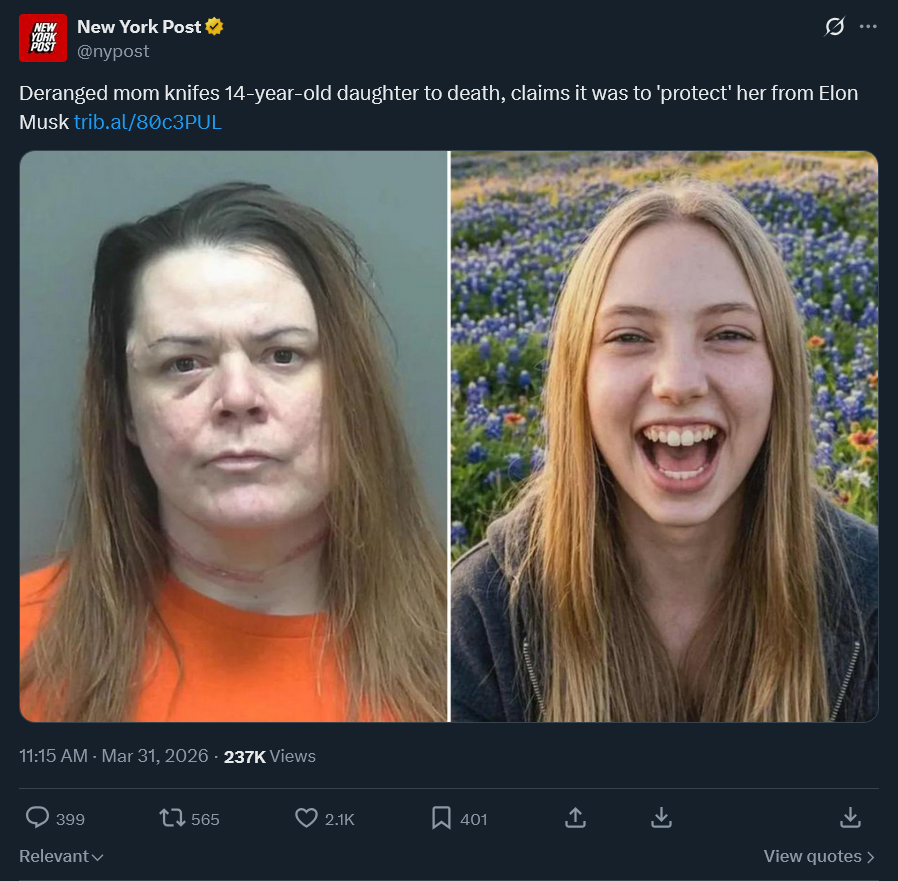Image resolution: width=898 pixels, height=881 pixels.
Task: Open the left mugshot photo
Action: tap(234, 436)
